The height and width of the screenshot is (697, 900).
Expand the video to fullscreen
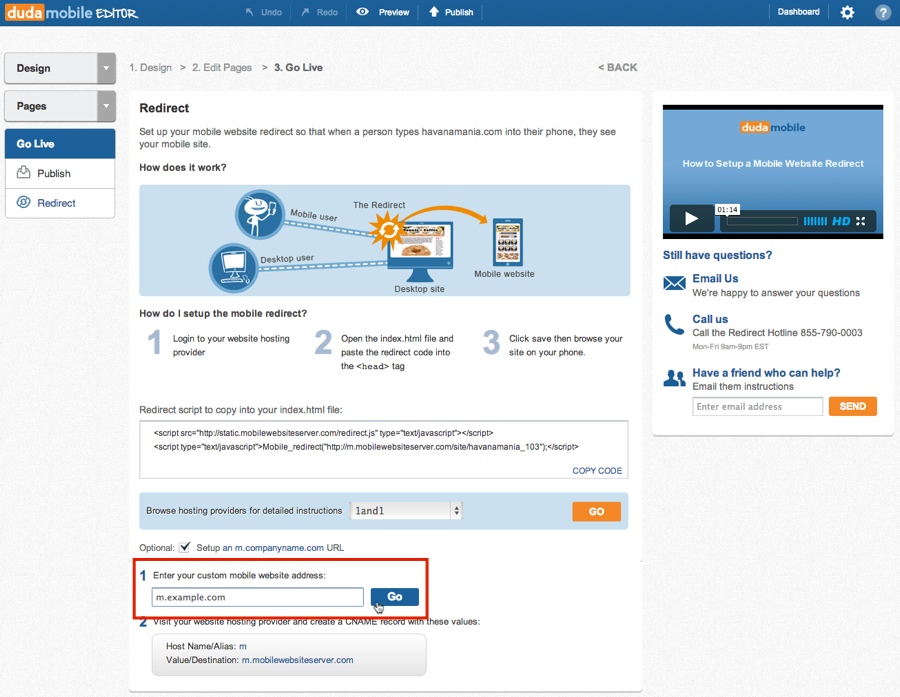(860, 221)
